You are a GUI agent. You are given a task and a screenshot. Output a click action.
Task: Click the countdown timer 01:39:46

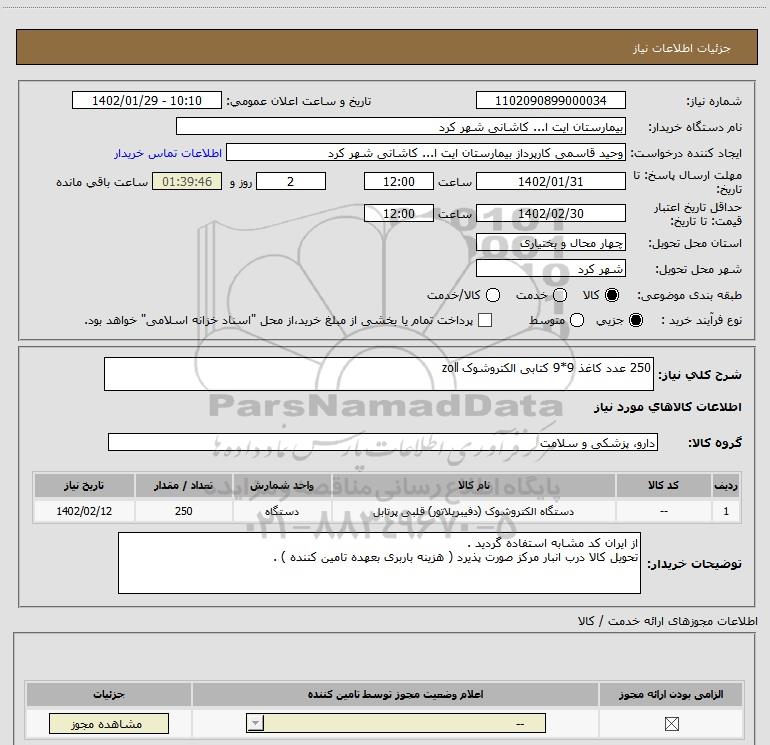187,181
